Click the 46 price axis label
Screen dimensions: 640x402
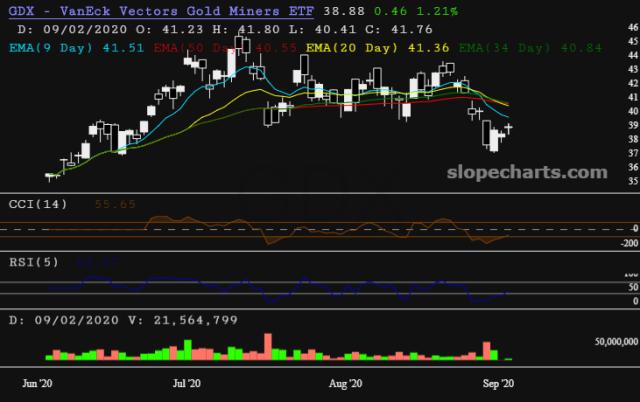tap(633, 27)
